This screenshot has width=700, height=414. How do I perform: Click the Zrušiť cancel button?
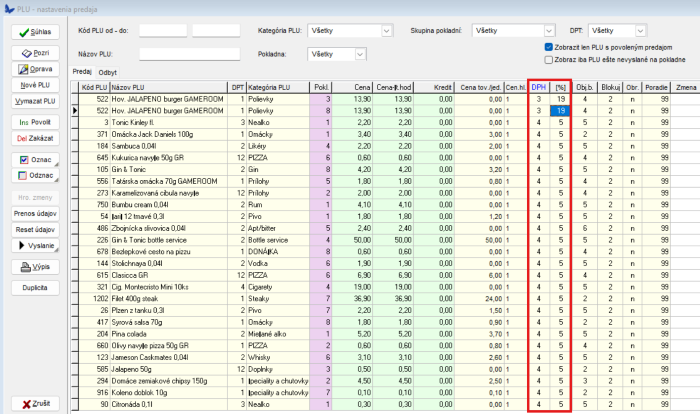[35, 404]
